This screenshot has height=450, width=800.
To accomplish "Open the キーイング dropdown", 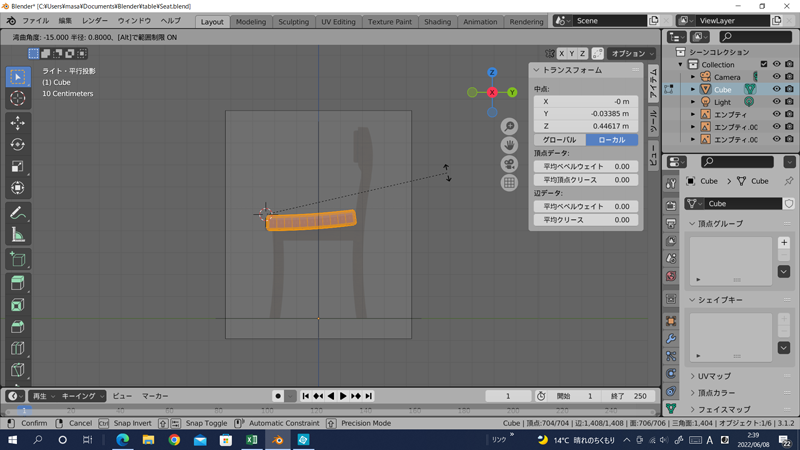I will pos(82,396).
